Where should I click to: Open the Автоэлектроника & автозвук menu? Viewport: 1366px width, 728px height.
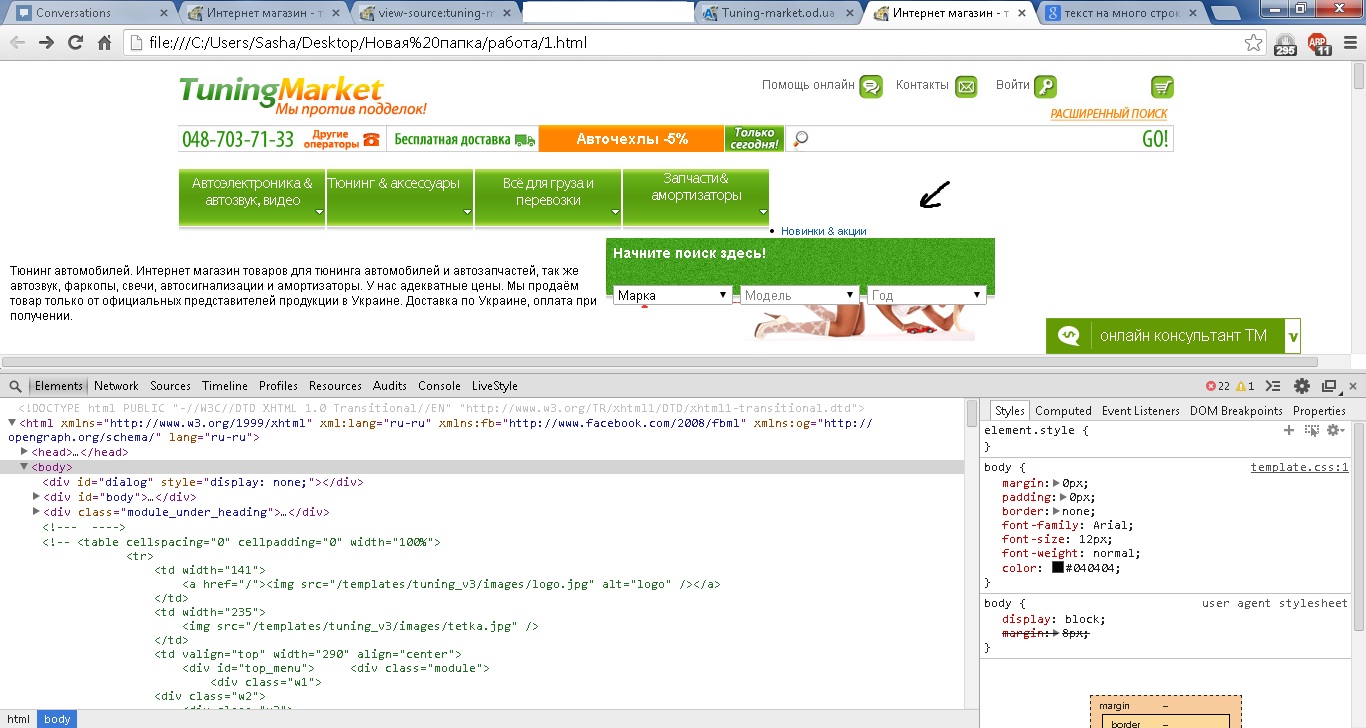[252, 198]
